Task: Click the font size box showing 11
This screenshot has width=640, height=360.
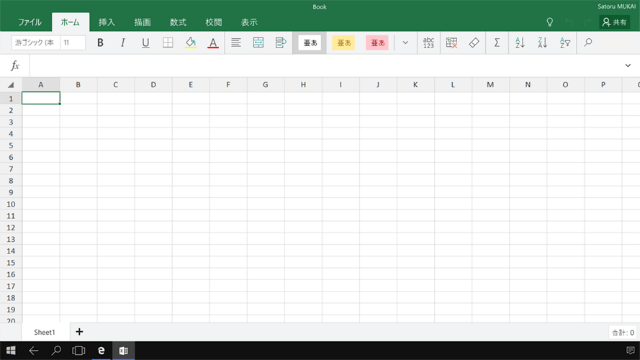Action: [x=73, y=42]
